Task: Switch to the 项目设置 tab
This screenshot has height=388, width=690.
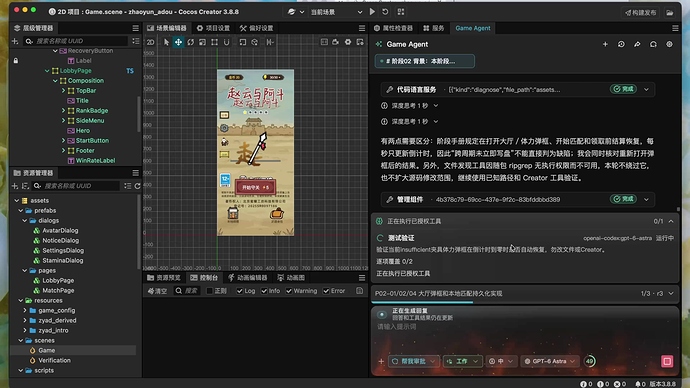Action: pyautogui.click(x=213, y=28)
